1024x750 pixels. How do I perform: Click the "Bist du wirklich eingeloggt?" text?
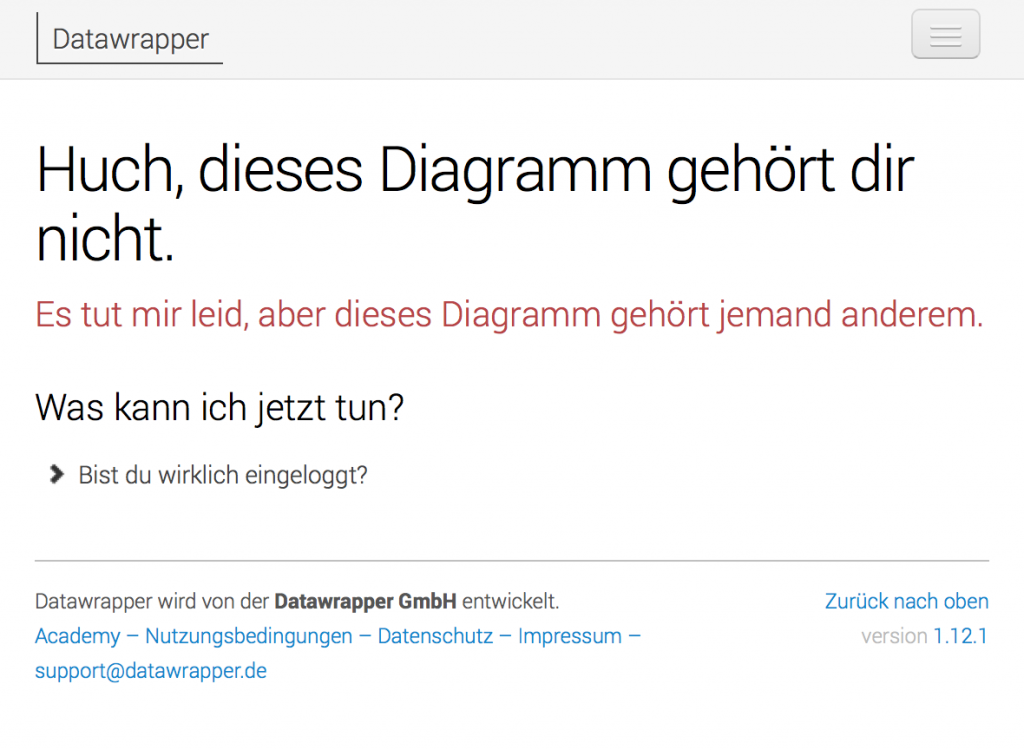[223, 475]
